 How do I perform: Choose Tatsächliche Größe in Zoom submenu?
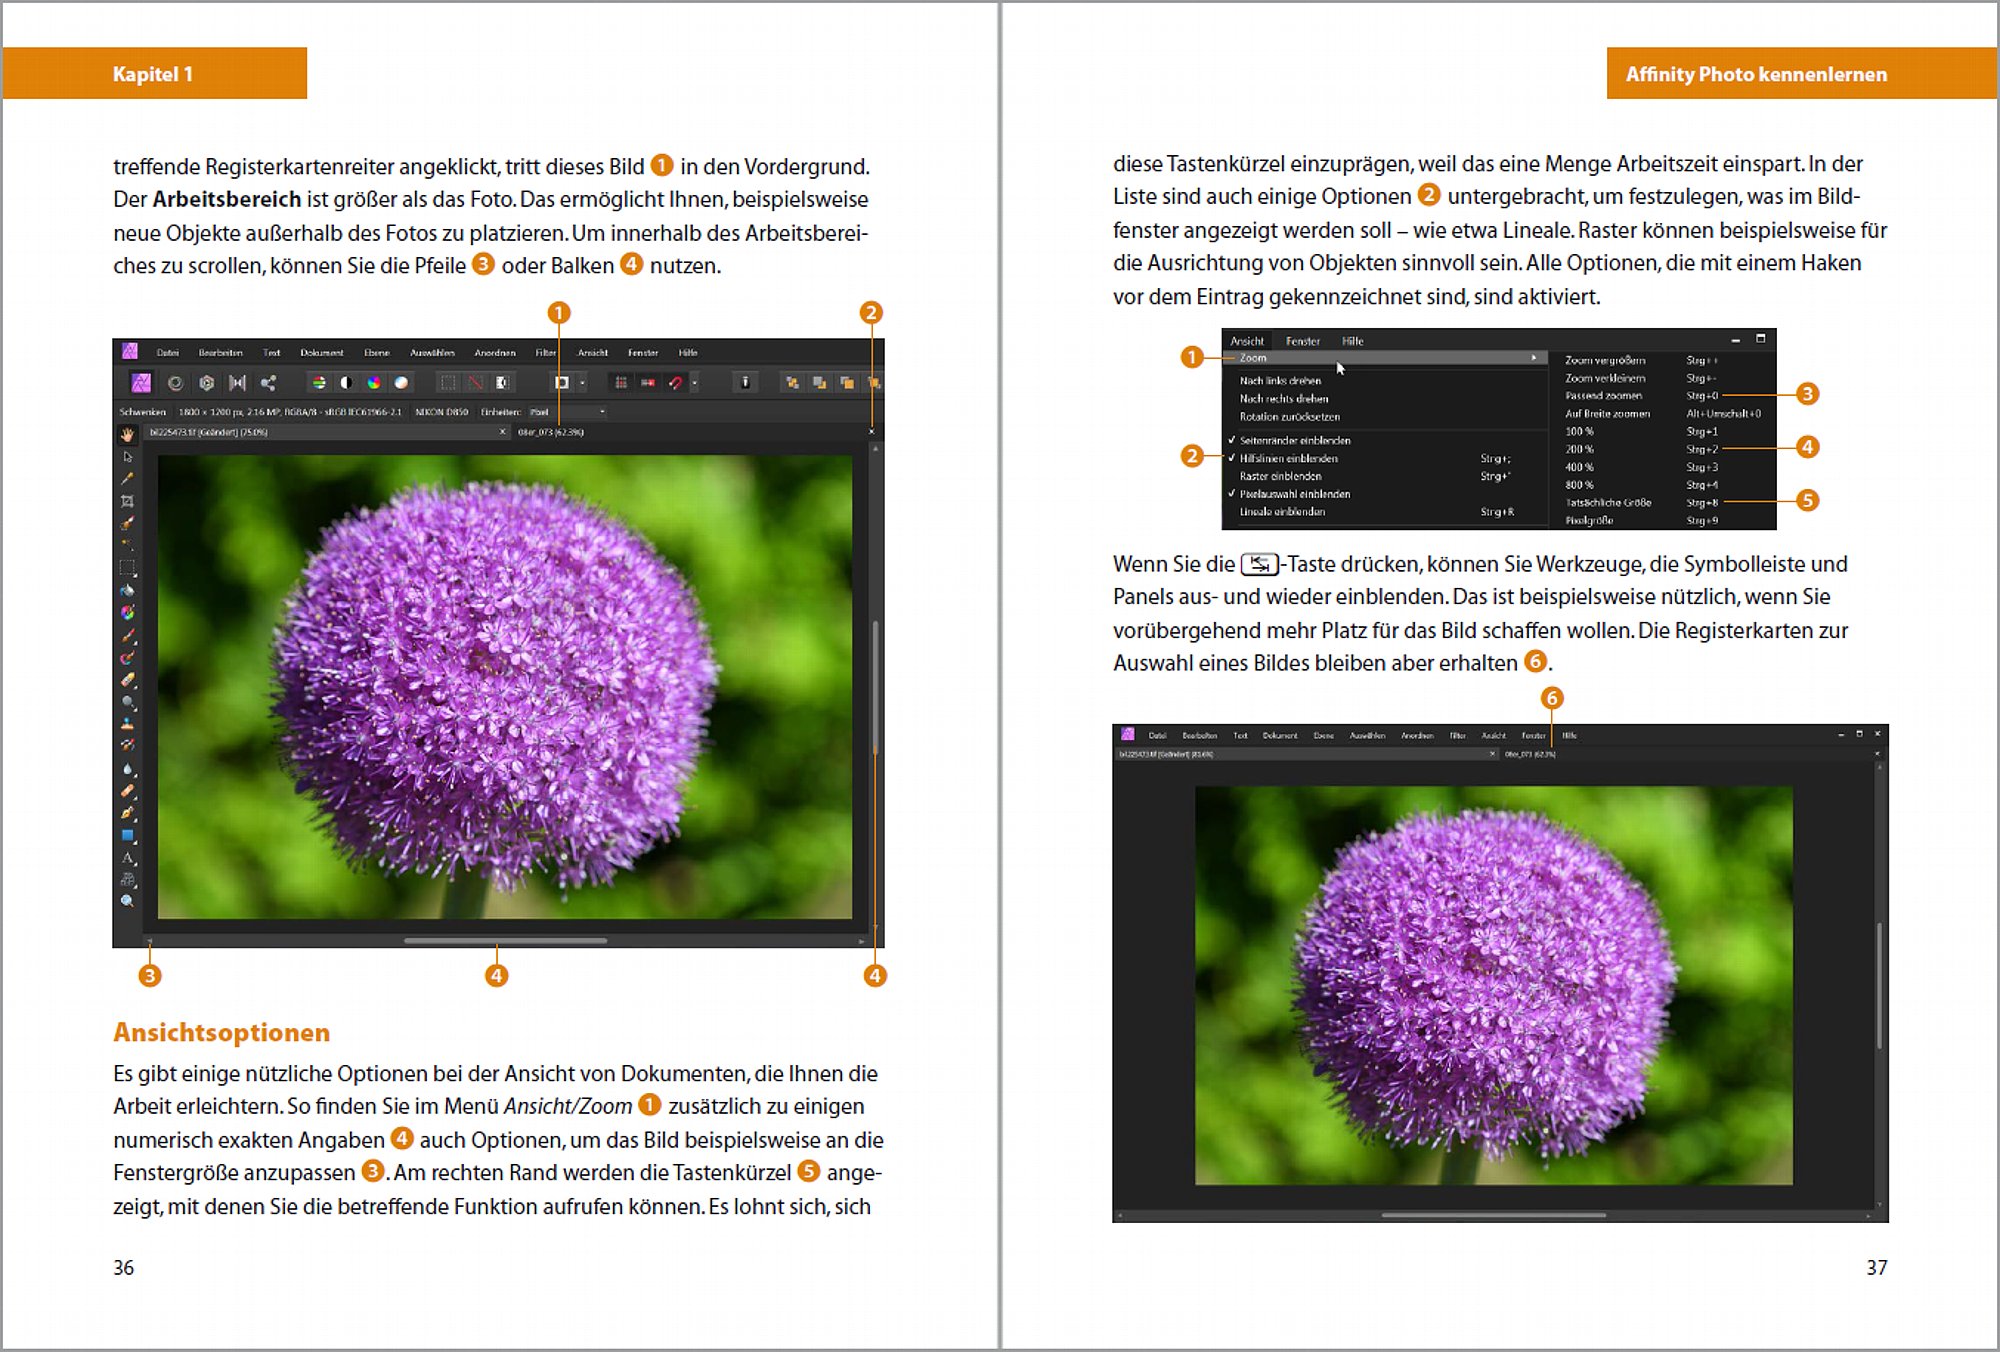(1662, 503)
